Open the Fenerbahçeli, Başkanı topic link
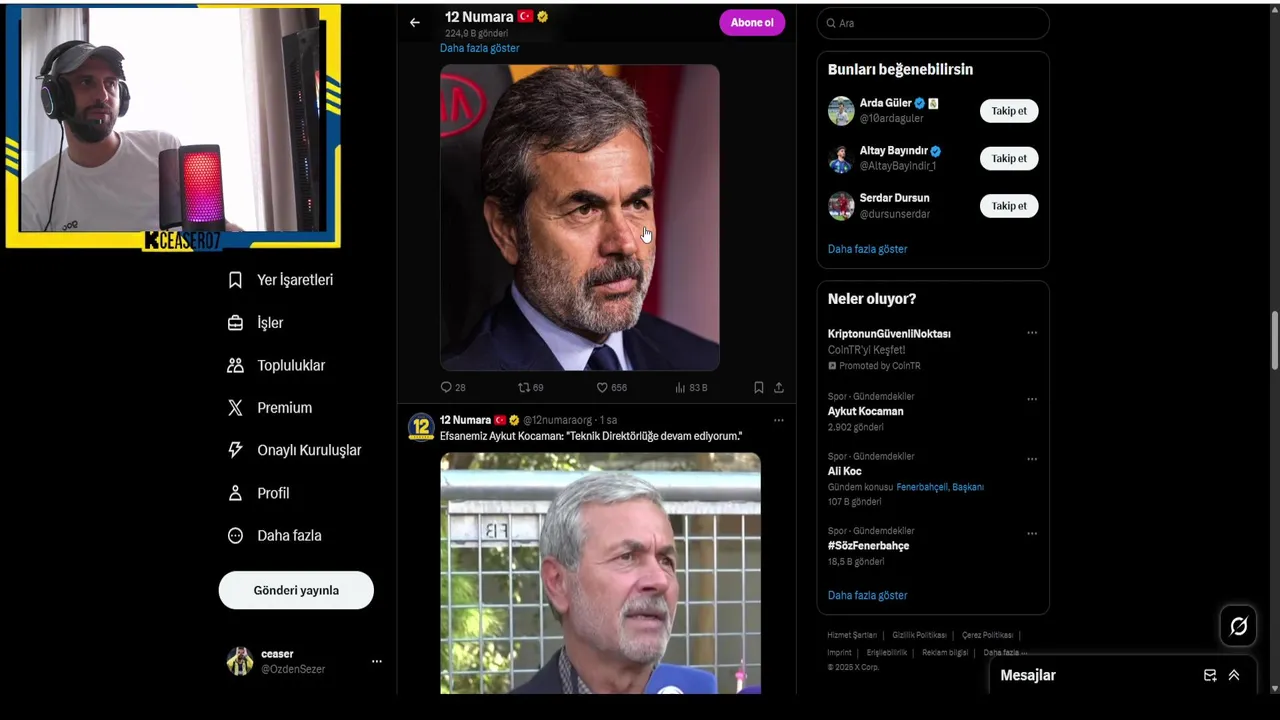Viewport: 1280px width, 720px height. pyautogui.click(x=940, y=487)
